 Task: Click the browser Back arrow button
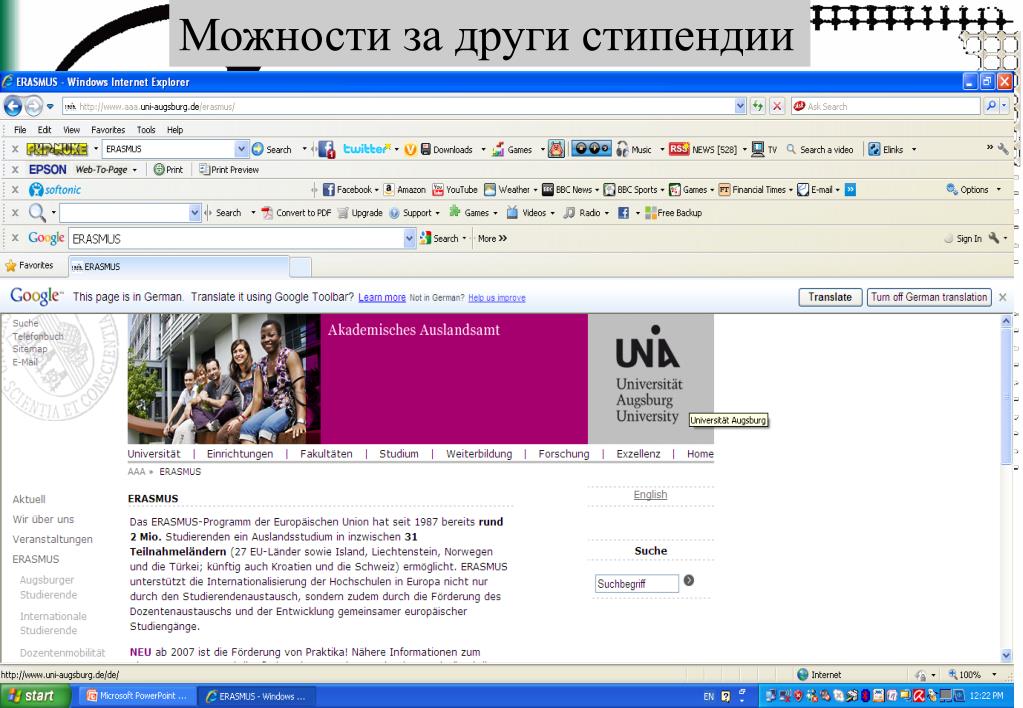coord(13,105)
